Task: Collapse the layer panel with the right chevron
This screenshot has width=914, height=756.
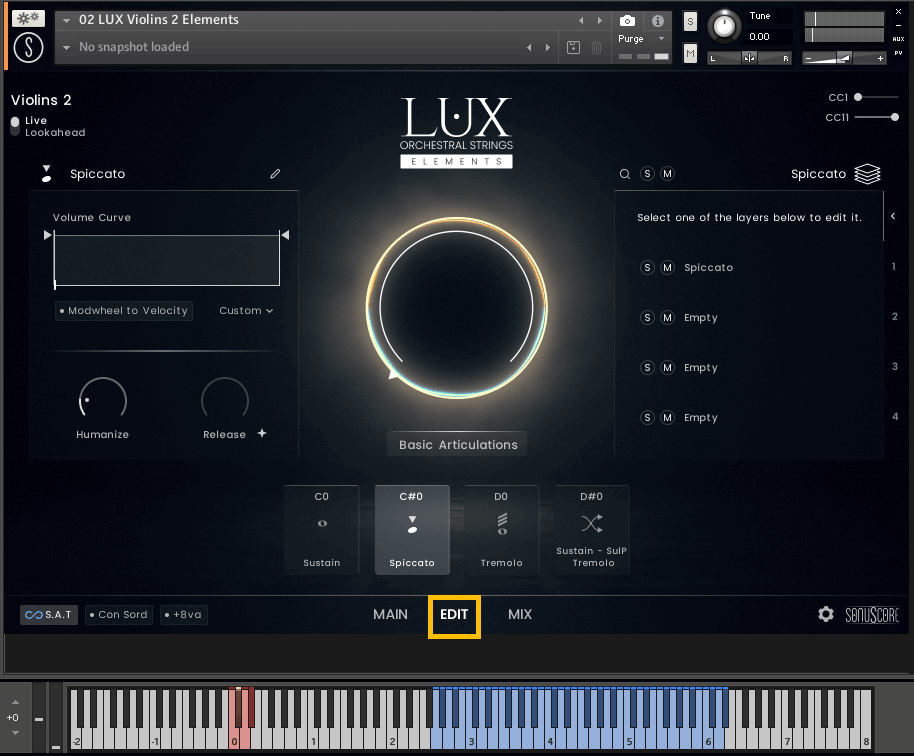Action: tap(893, 215)
